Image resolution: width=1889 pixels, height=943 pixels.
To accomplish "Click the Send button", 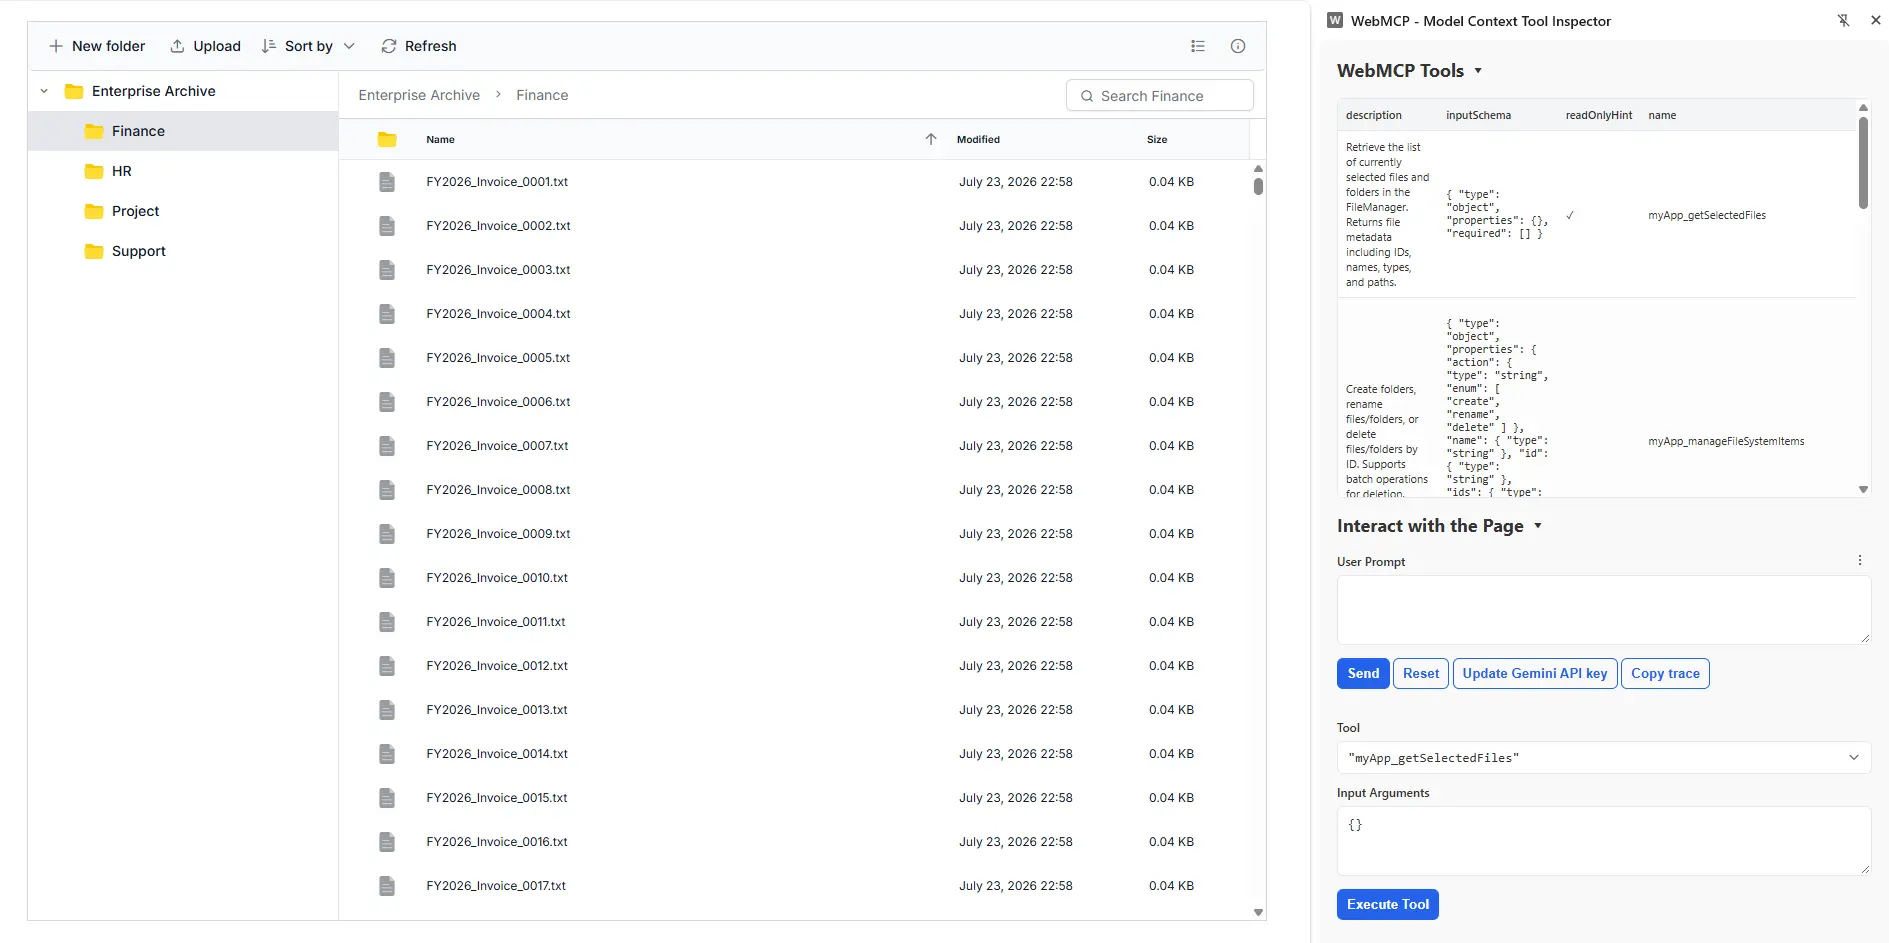I will 1363,674.
